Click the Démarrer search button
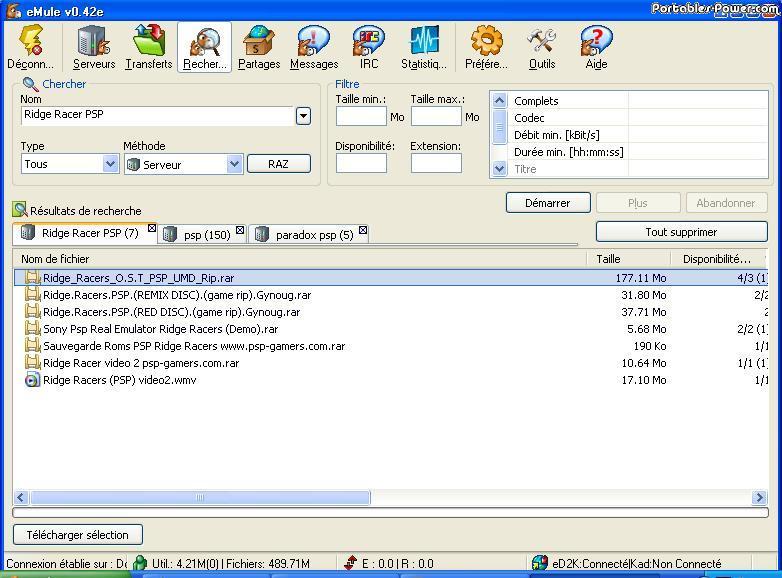The image size is (782, 578). pos(548,203)
